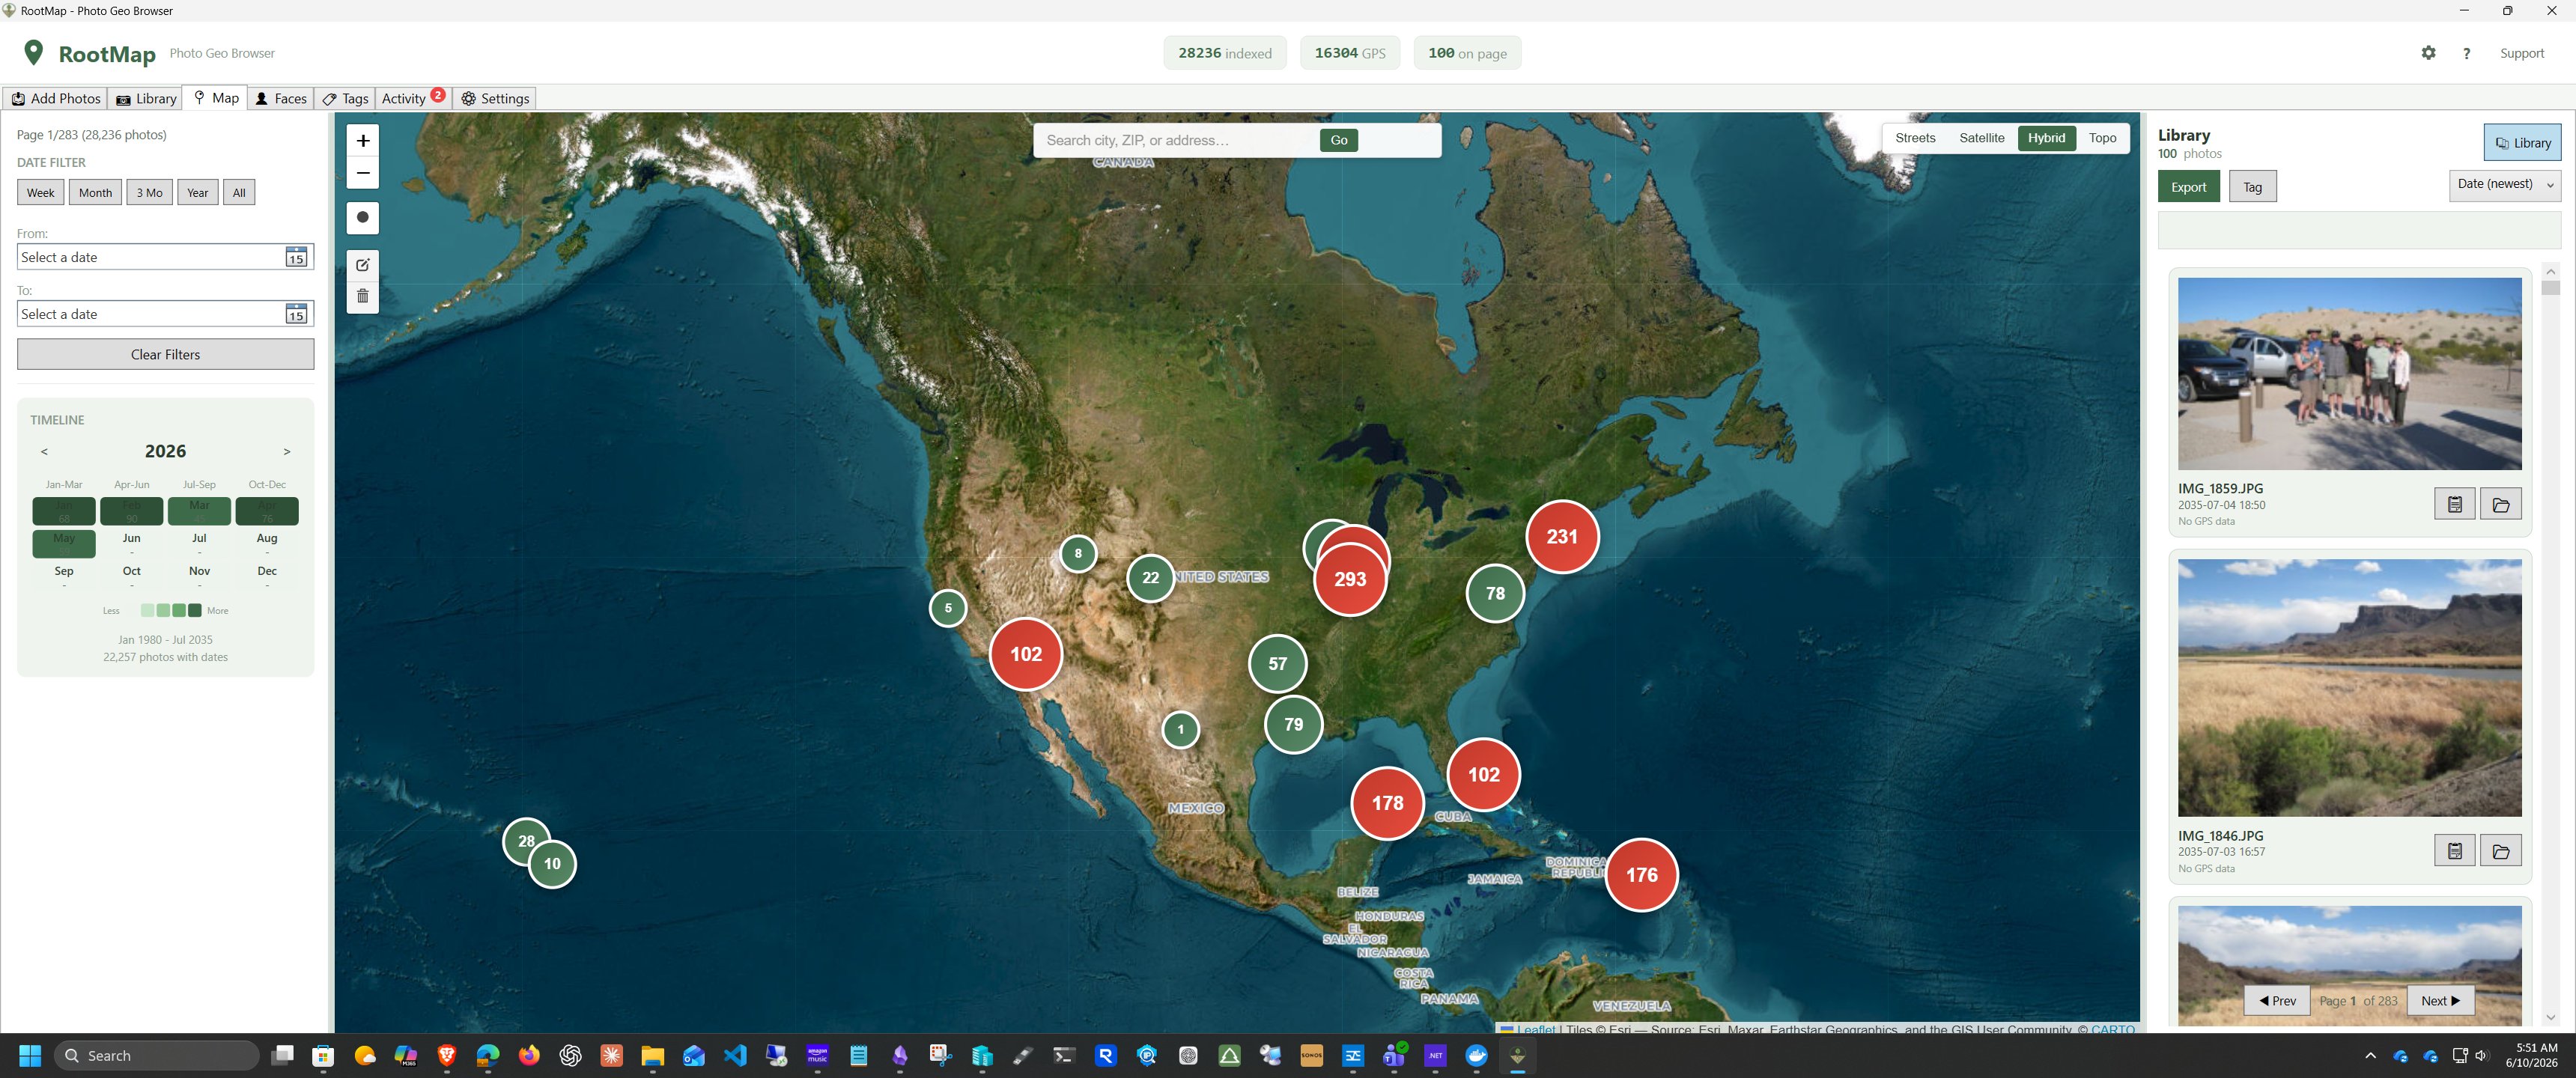Open the edit shapes tool

tap(363, 265)
